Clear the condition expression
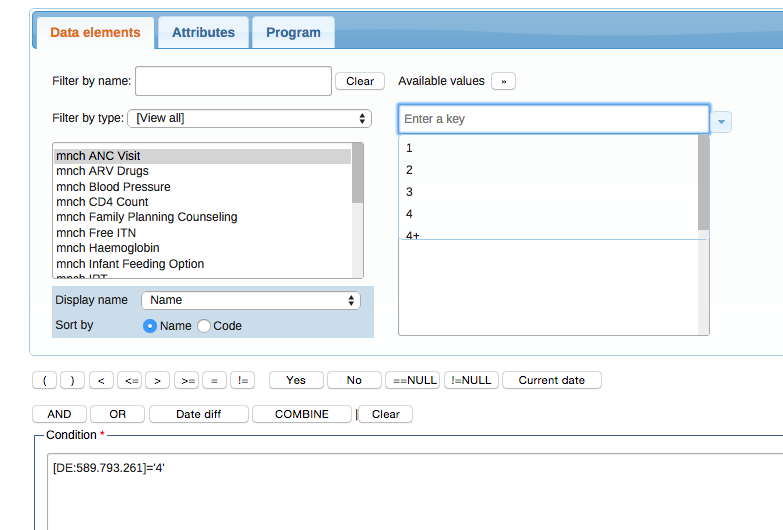Screen dimensions: 783x530 (x=386, y=414)
